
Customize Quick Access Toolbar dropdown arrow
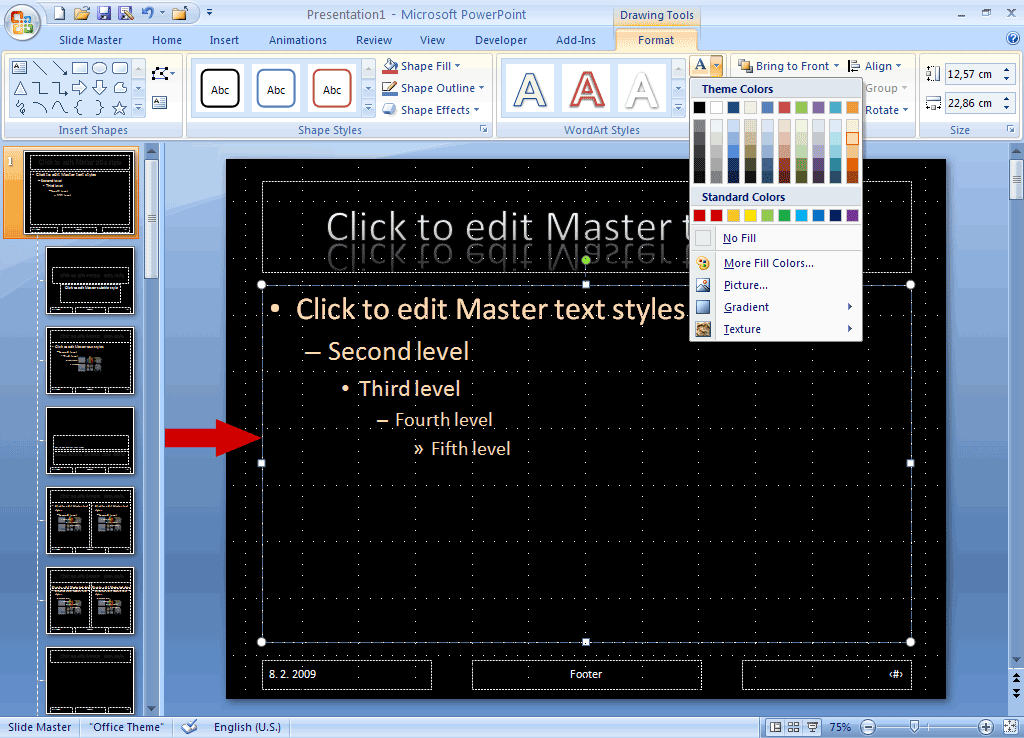pos(210,12)
